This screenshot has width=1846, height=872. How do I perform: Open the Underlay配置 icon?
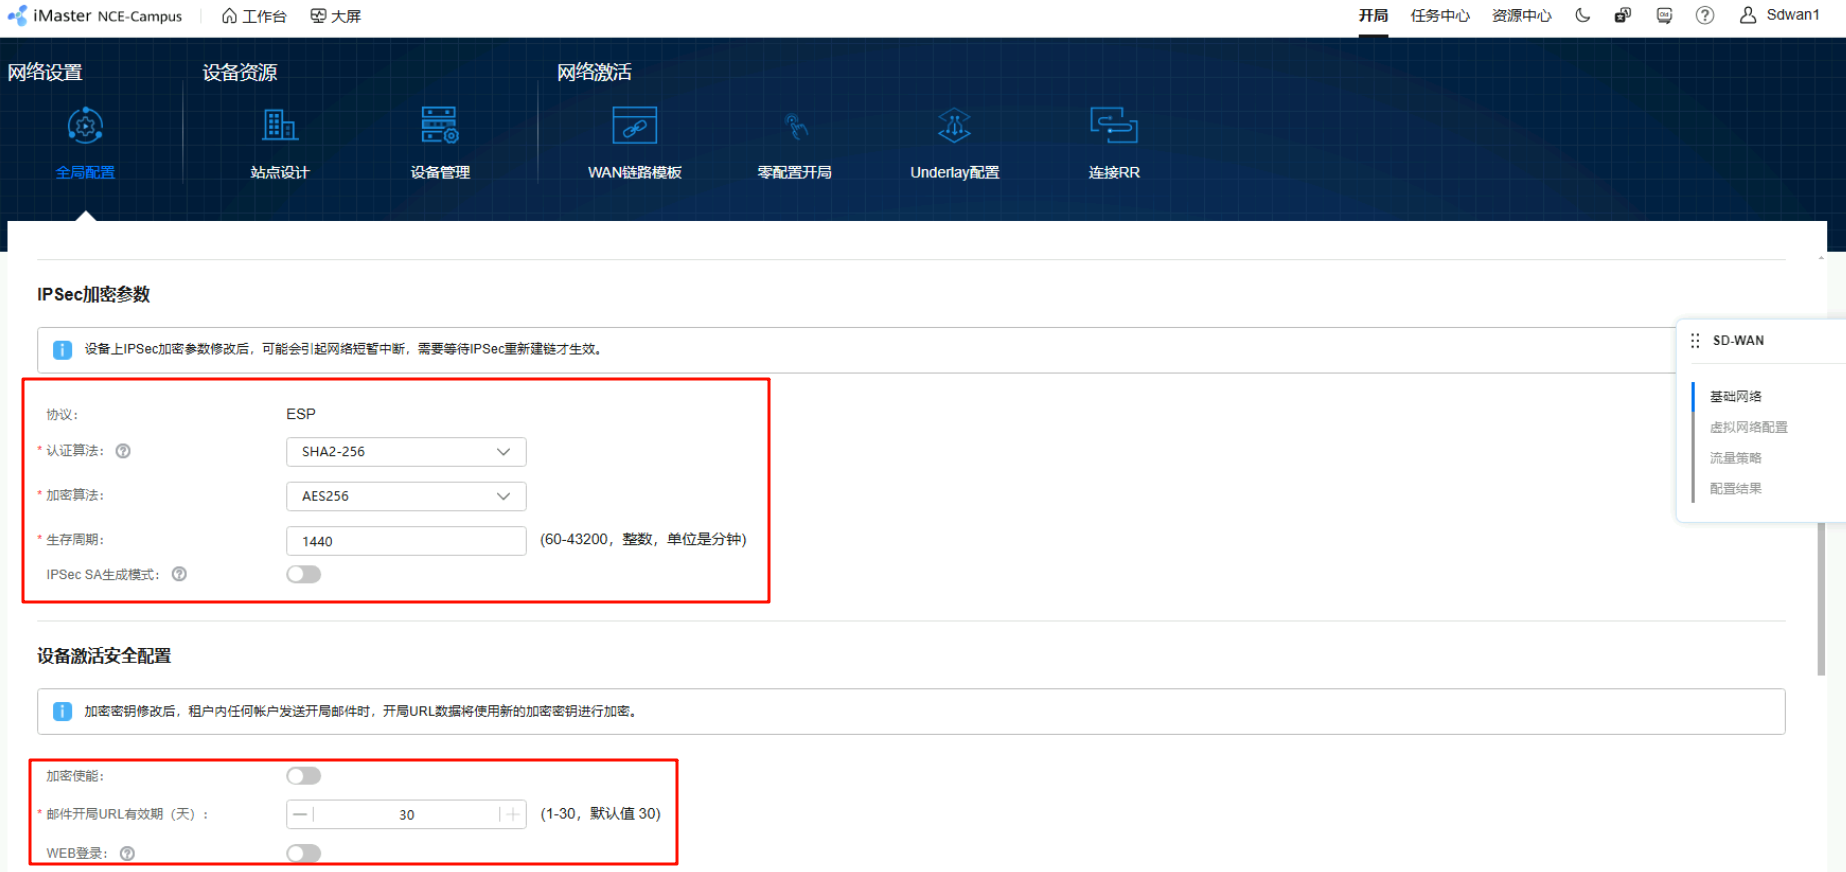954,127
